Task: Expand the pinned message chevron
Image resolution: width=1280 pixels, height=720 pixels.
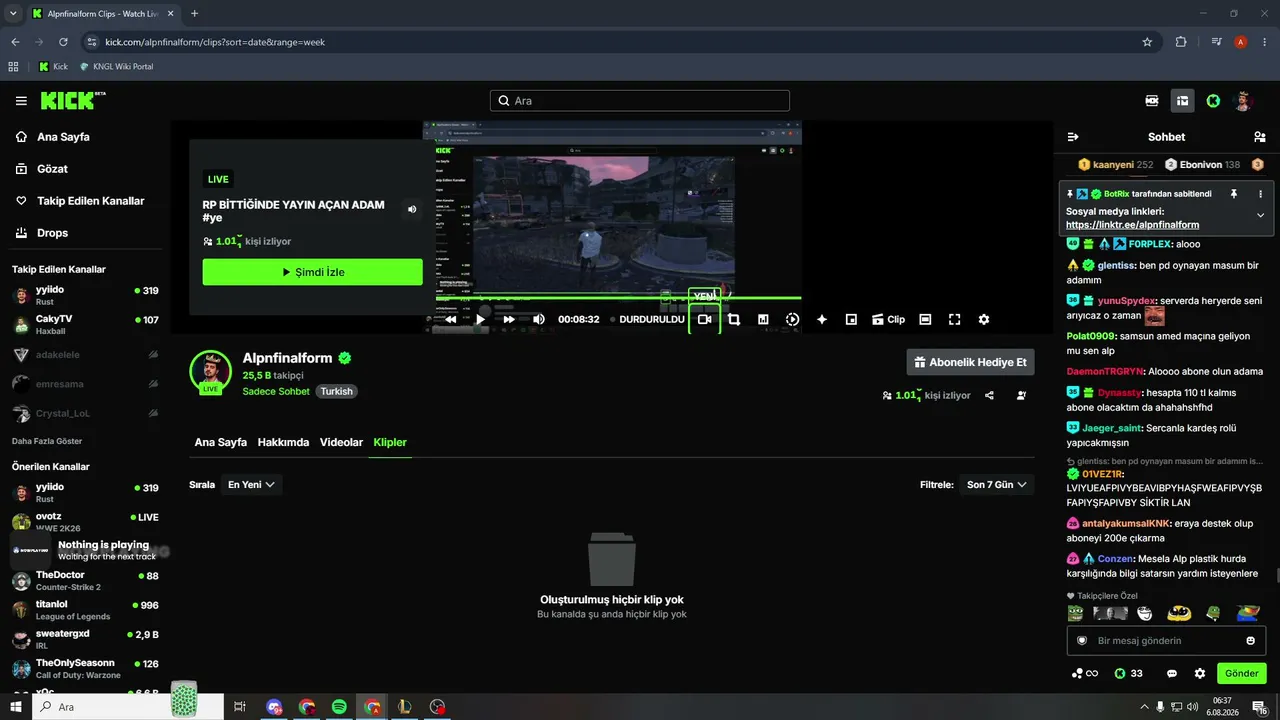Action: [1260, 215]
